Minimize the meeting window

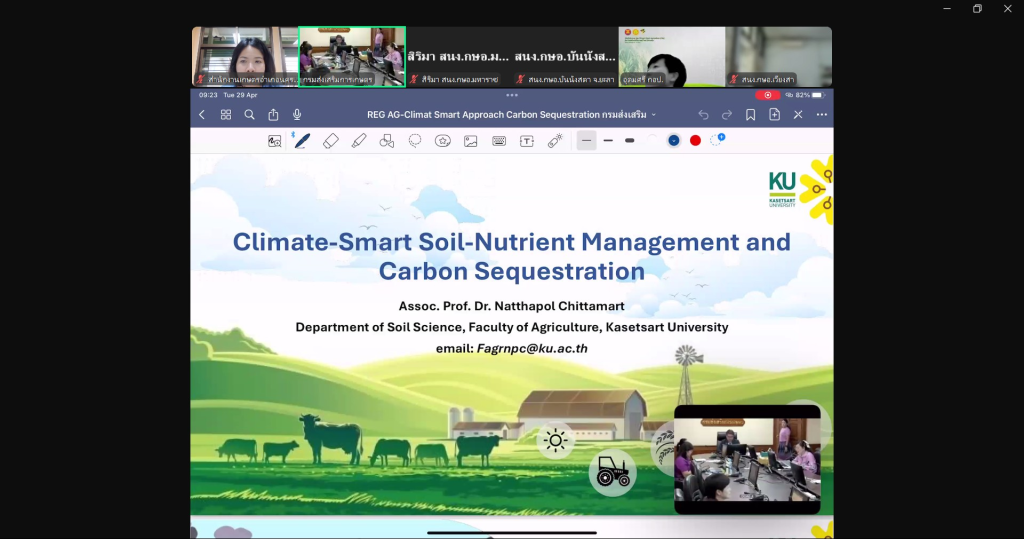(x=947, y=8)
